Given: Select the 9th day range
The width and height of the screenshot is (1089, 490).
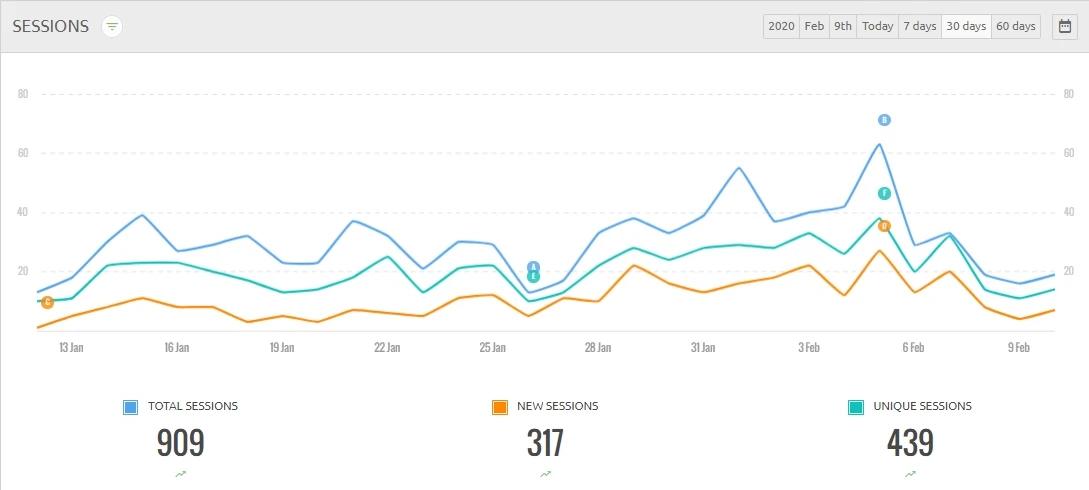Looking at the screenshot, I should coord(843,27).
